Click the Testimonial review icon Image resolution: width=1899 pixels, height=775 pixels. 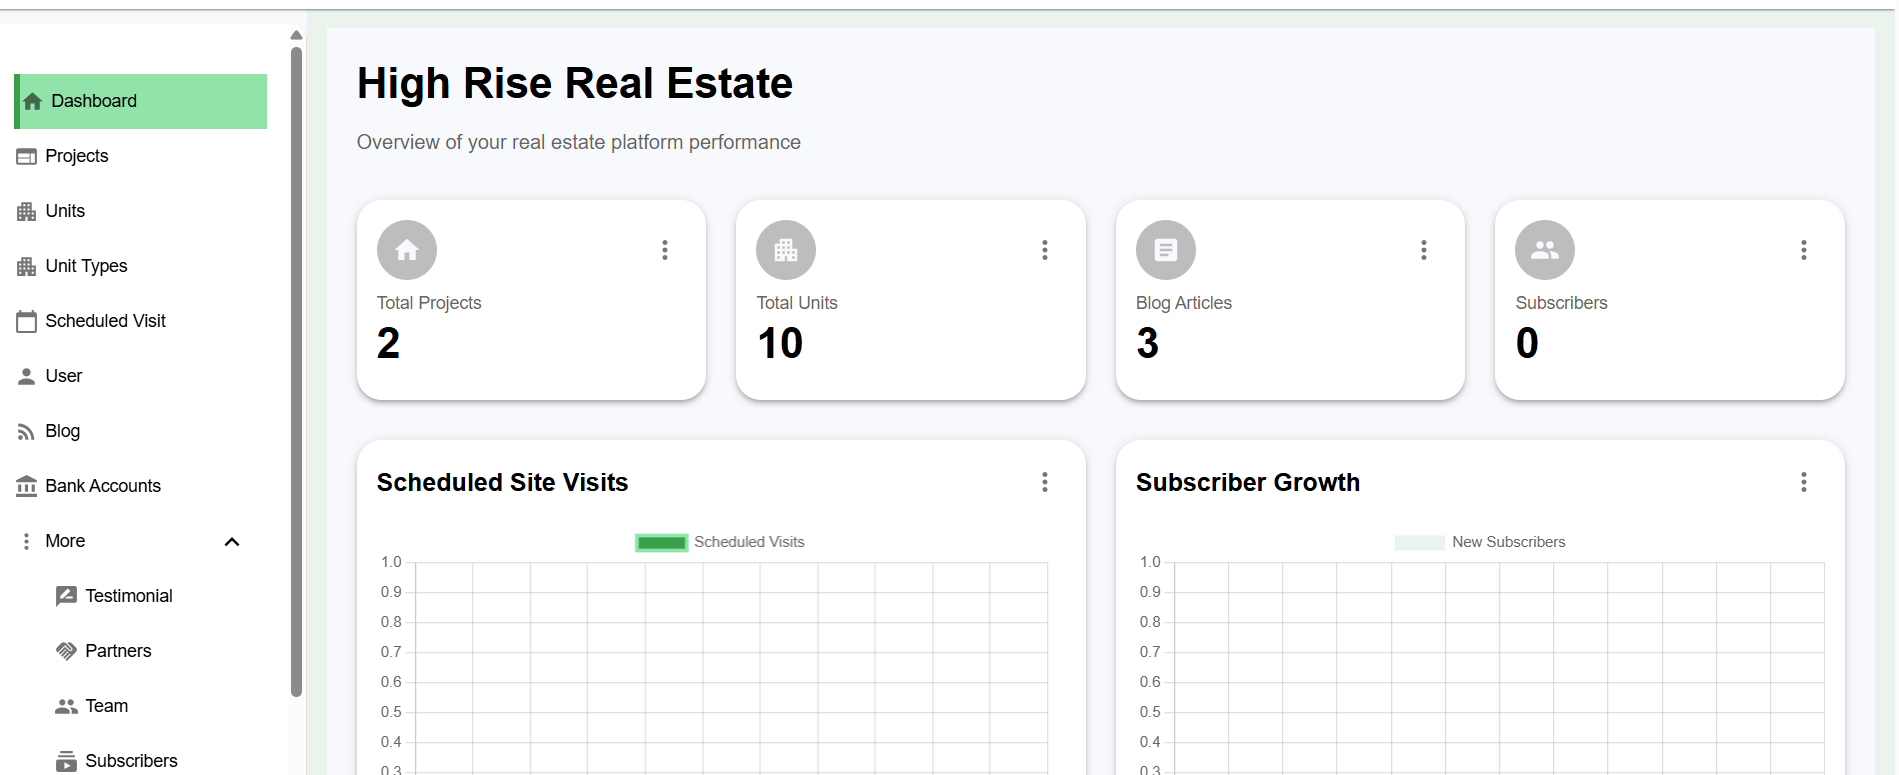(66, 596)
